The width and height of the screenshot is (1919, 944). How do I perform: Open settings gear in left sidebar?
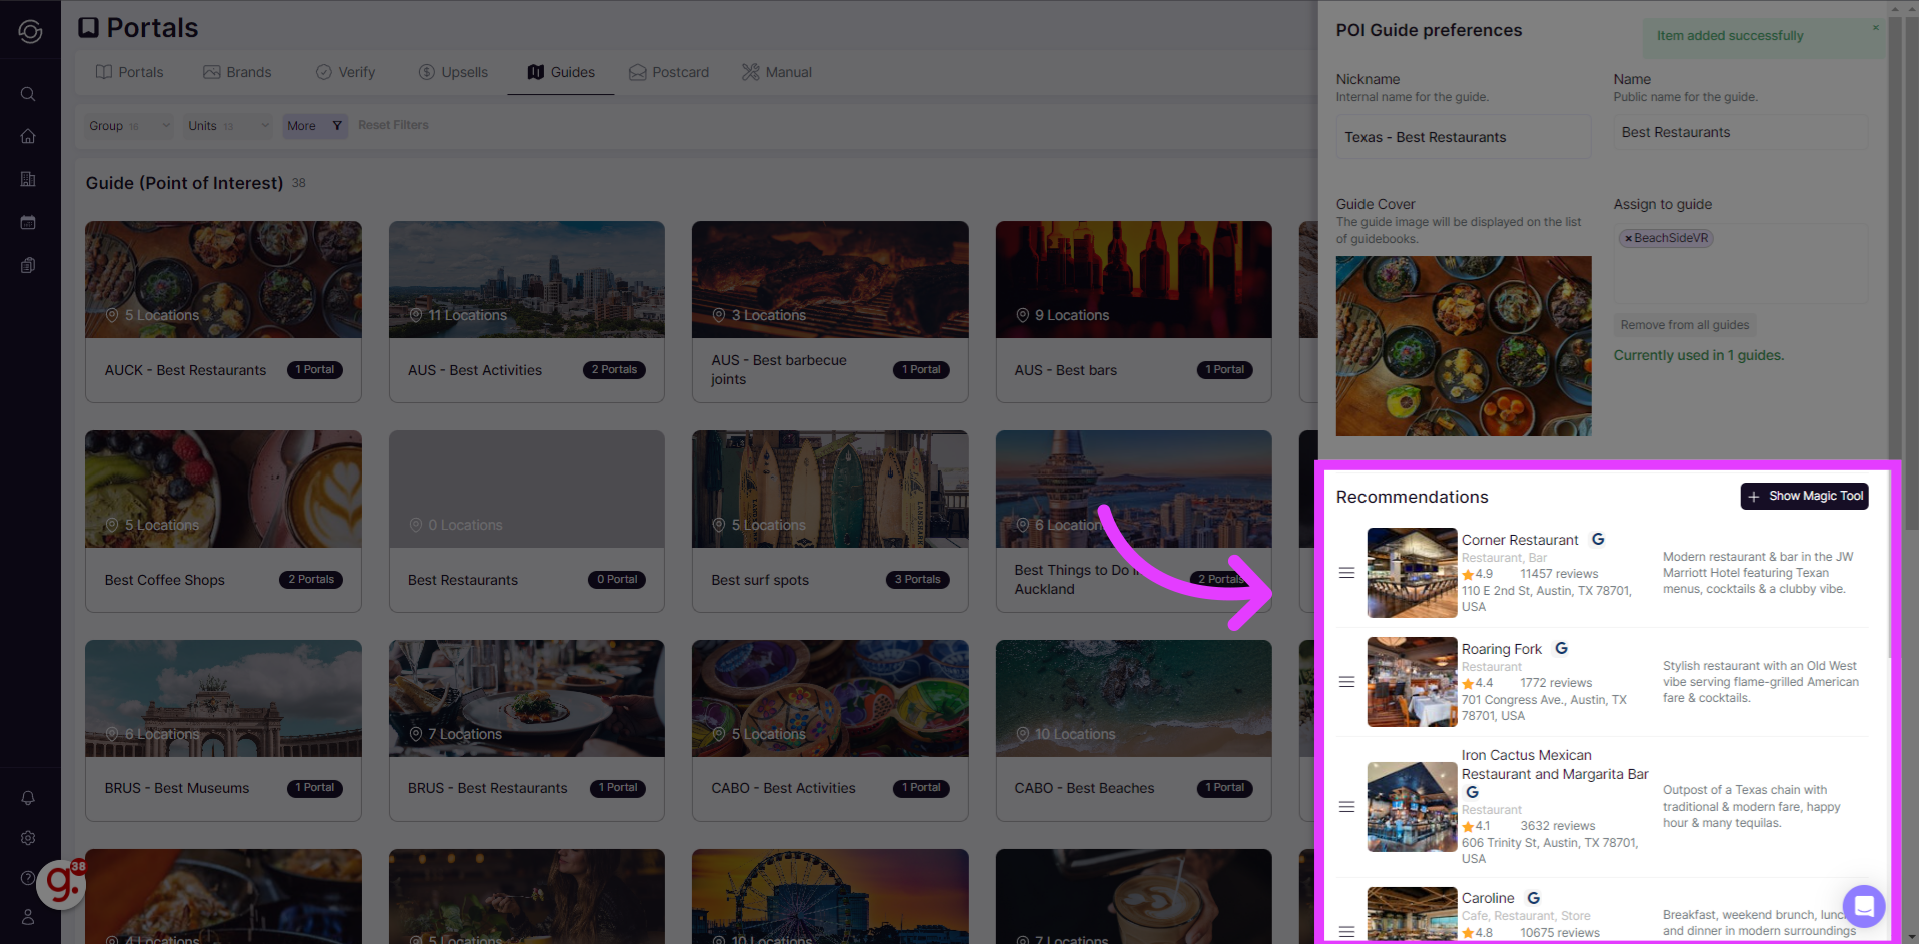click(x=28, y=838)
